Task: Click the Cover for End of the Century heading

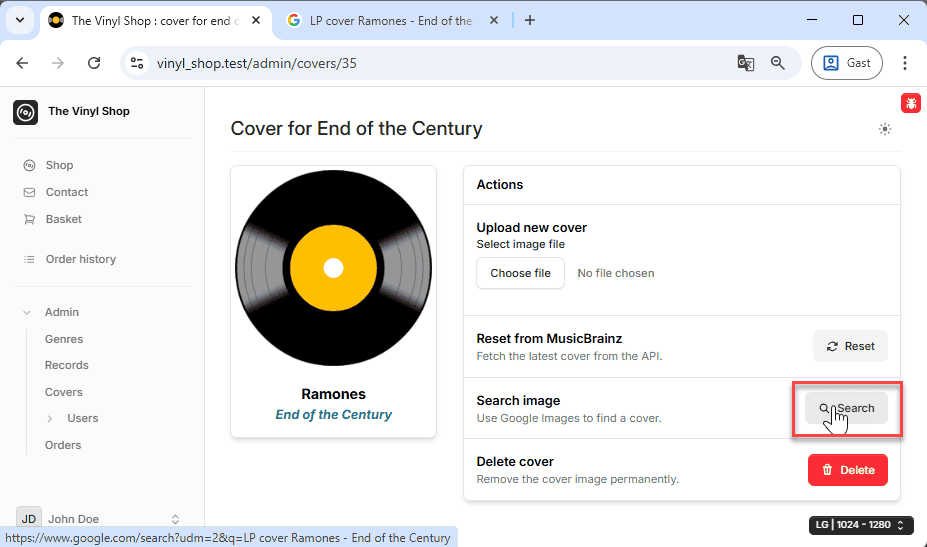Action: [x=356, y=128]
